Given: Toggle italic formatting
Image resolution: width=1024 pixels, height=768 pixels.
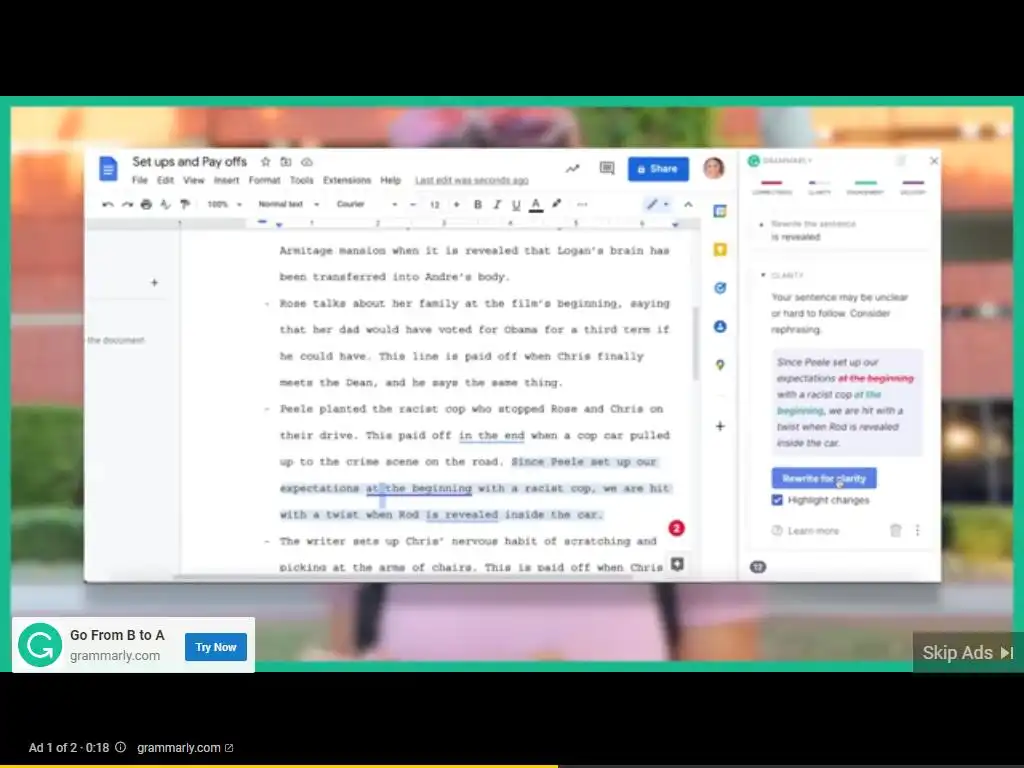Looking at the screenshot, I should [x=497, y=204].
